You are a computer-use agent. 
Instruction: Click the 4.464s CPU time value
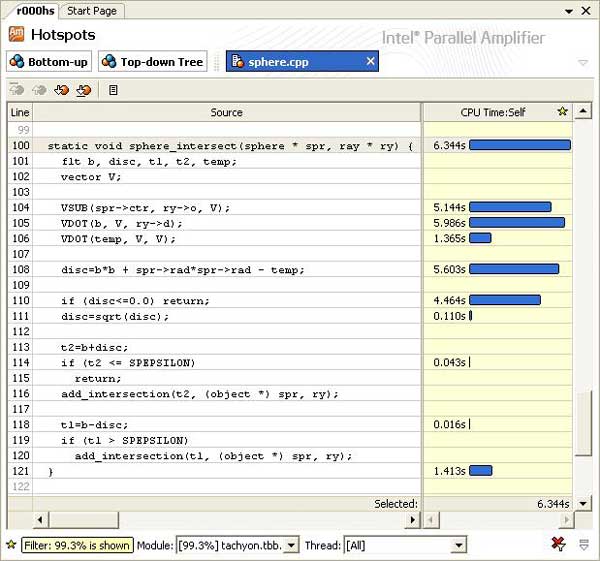(x=449, y=300)
